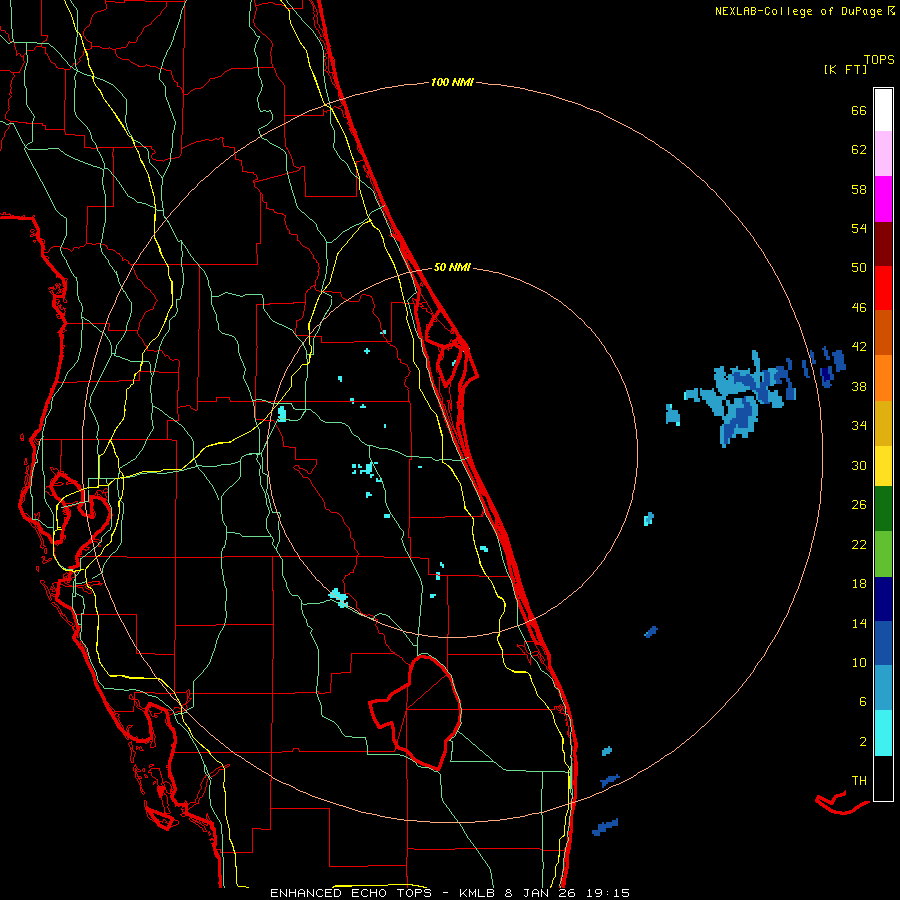Click the light pink legend swatch
The height and width of the screenshot is (900, 900).
coord(883,153)
